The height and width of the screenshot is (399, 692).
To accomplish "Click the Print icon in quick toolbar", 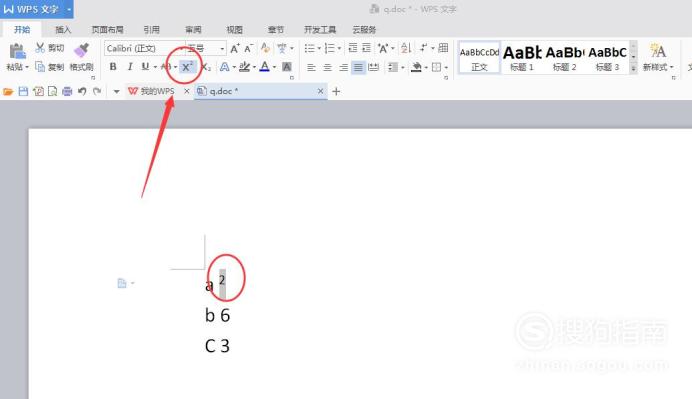I will [67, 91].
